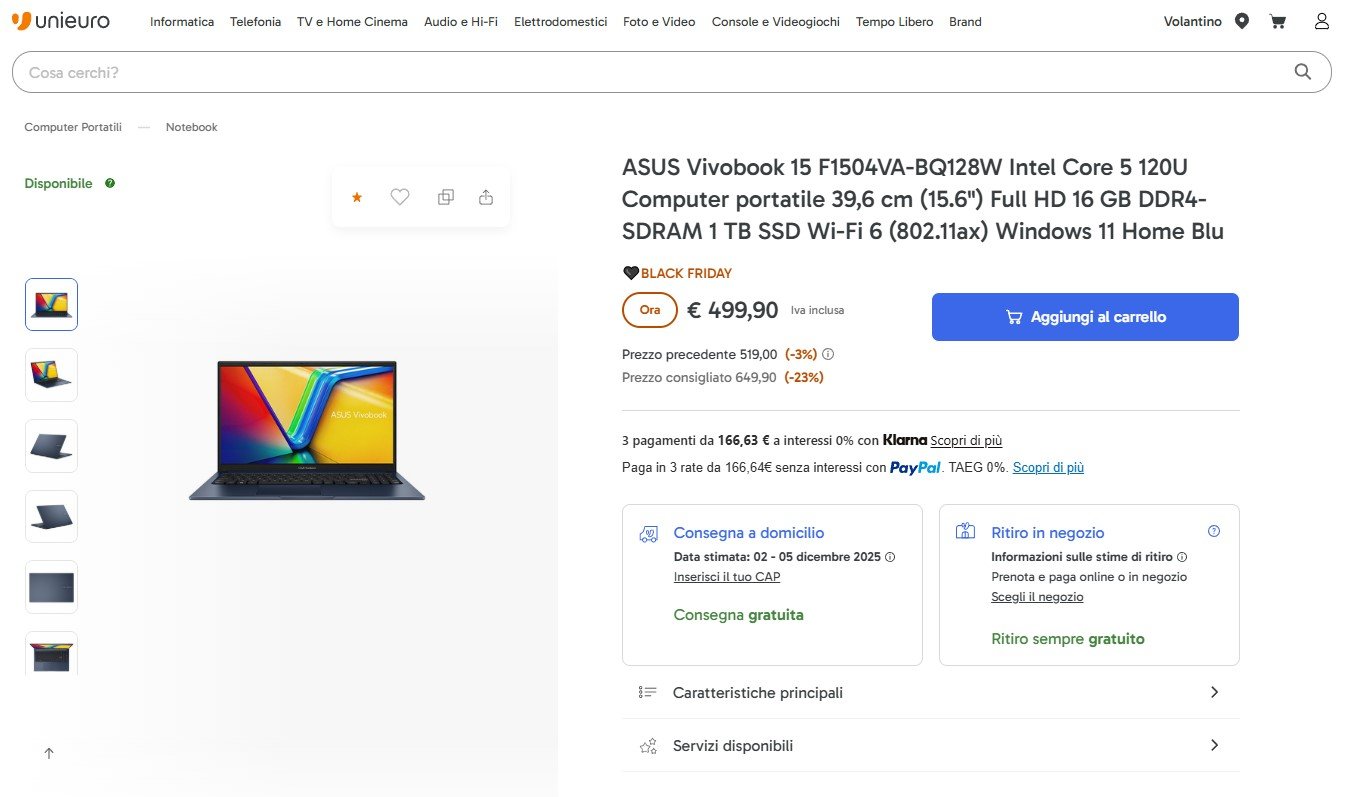1355x797 pixels.
Task: Open Klarna Scopri di più link
Action: pyautogui.click(x=966, y=441)
